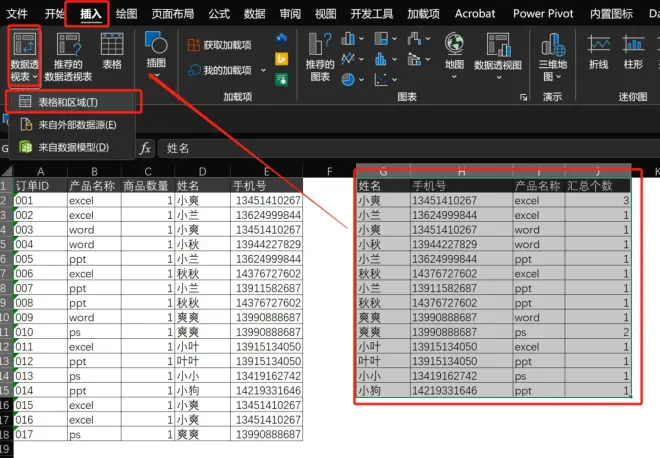Switch to the 插入 tab
This screenshot has height=458, width=660.
pyautogui.click(x=91, y=14)
